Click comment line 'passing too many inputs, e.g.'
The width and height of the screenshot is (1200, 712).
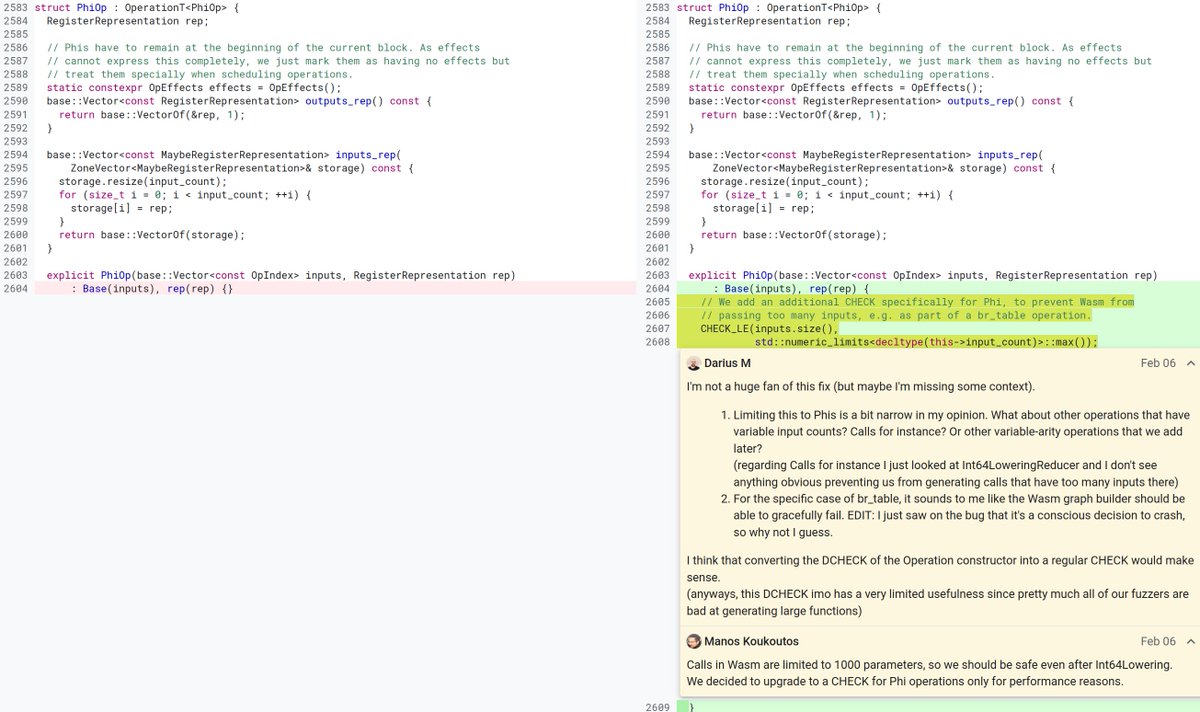click(x=896, y=315)
